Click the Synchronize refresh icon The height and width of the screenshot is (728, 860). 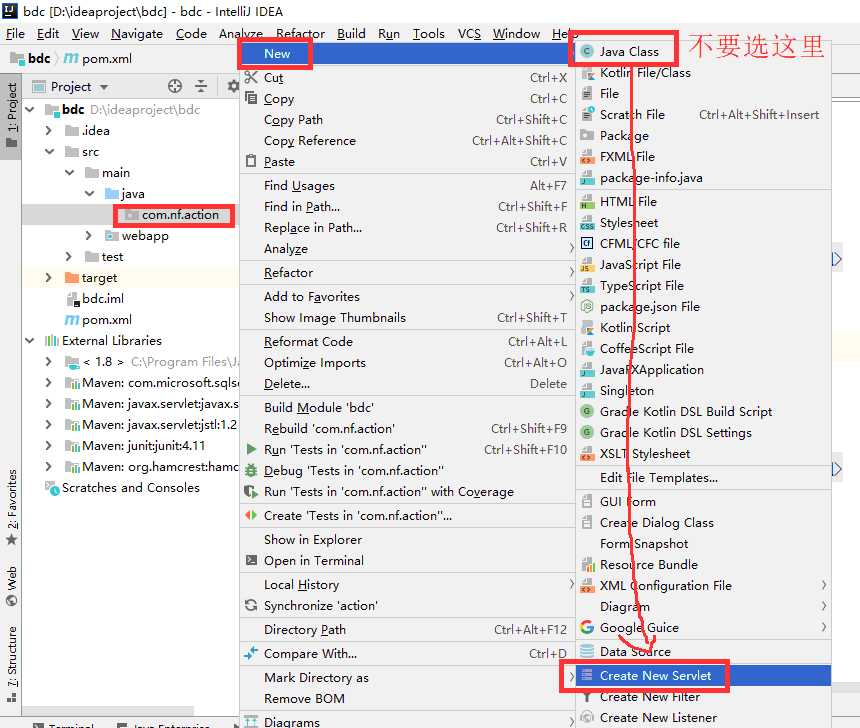coord(251,605)
